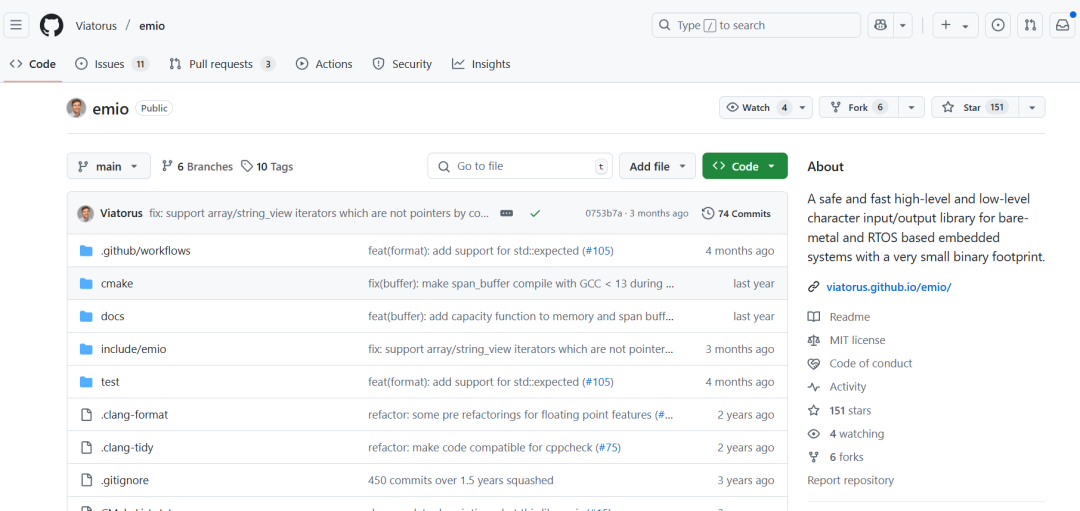Image resolution: width=1080 pixels, height=511 pixels.
Task: View the MIT license link
Action: pos(858,340)
